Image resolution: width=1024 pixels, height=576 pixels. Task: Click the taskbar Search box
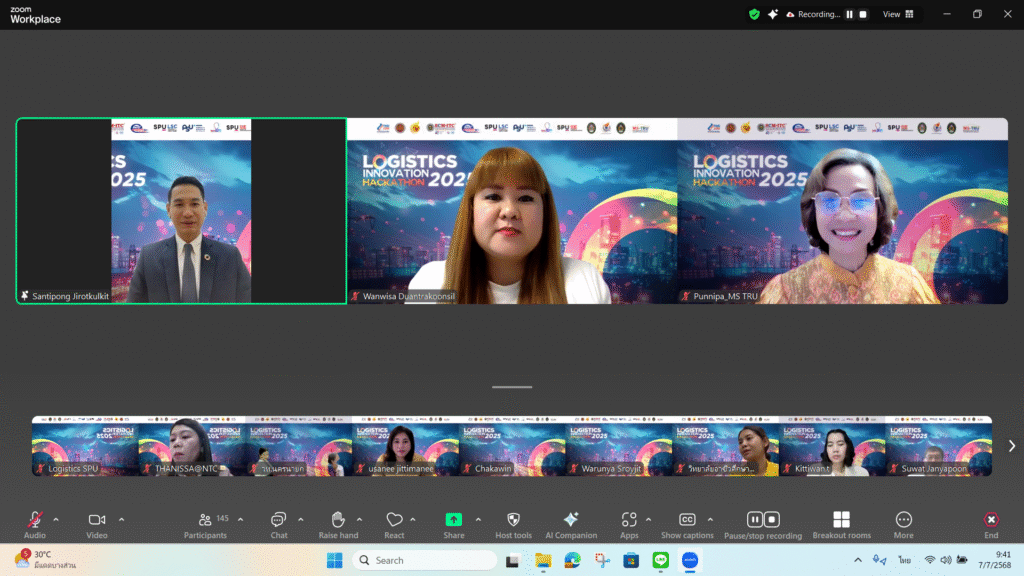[x=424, y=560]
